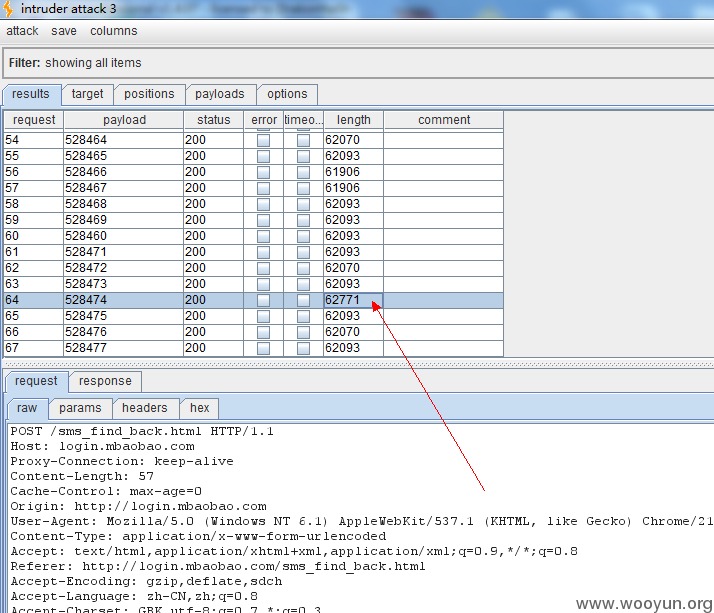
Task: Click the POST /sms_find_back.html request line
Action: pyautogui.click(x=142, y=431)
